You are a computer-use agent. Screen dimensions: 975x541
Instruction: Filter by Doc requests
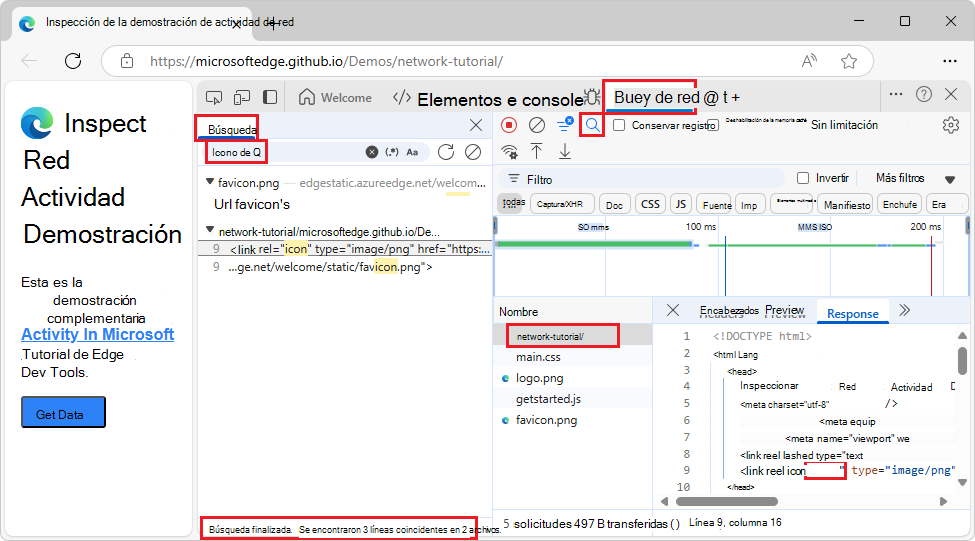tap(615, 205)
